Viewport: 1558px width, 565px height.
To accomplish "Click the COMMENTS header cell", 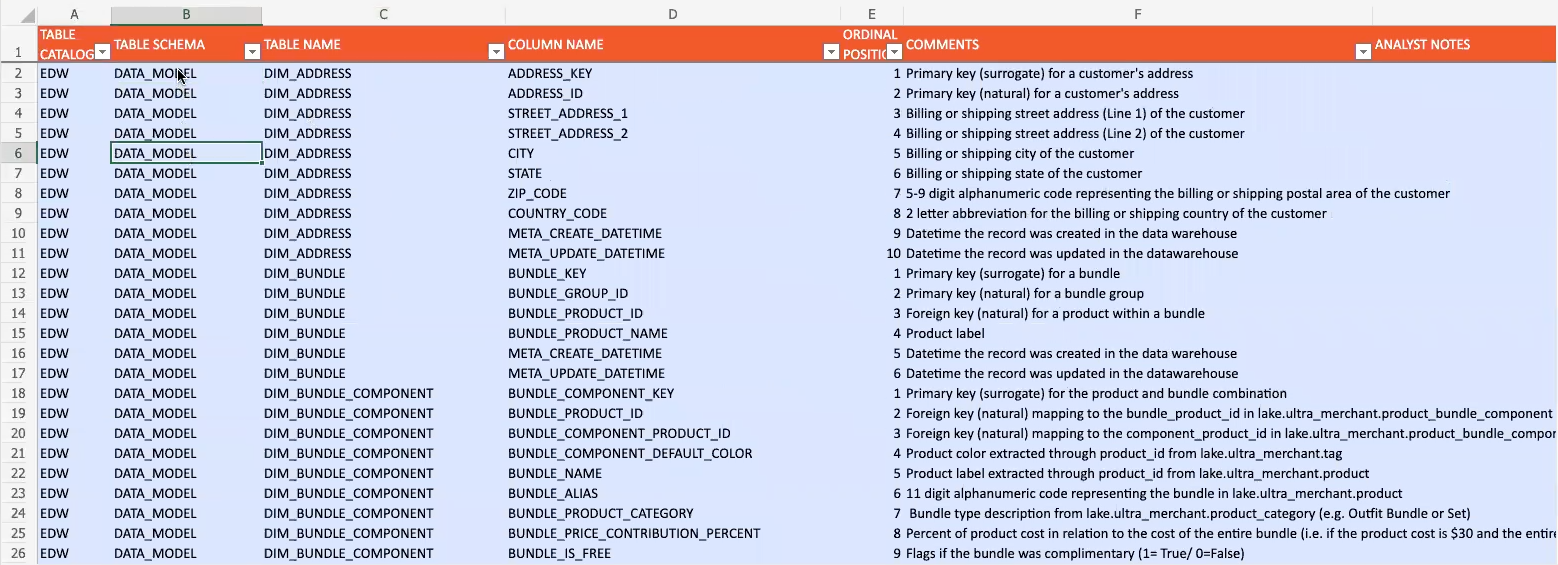I will pos(1138,44).
